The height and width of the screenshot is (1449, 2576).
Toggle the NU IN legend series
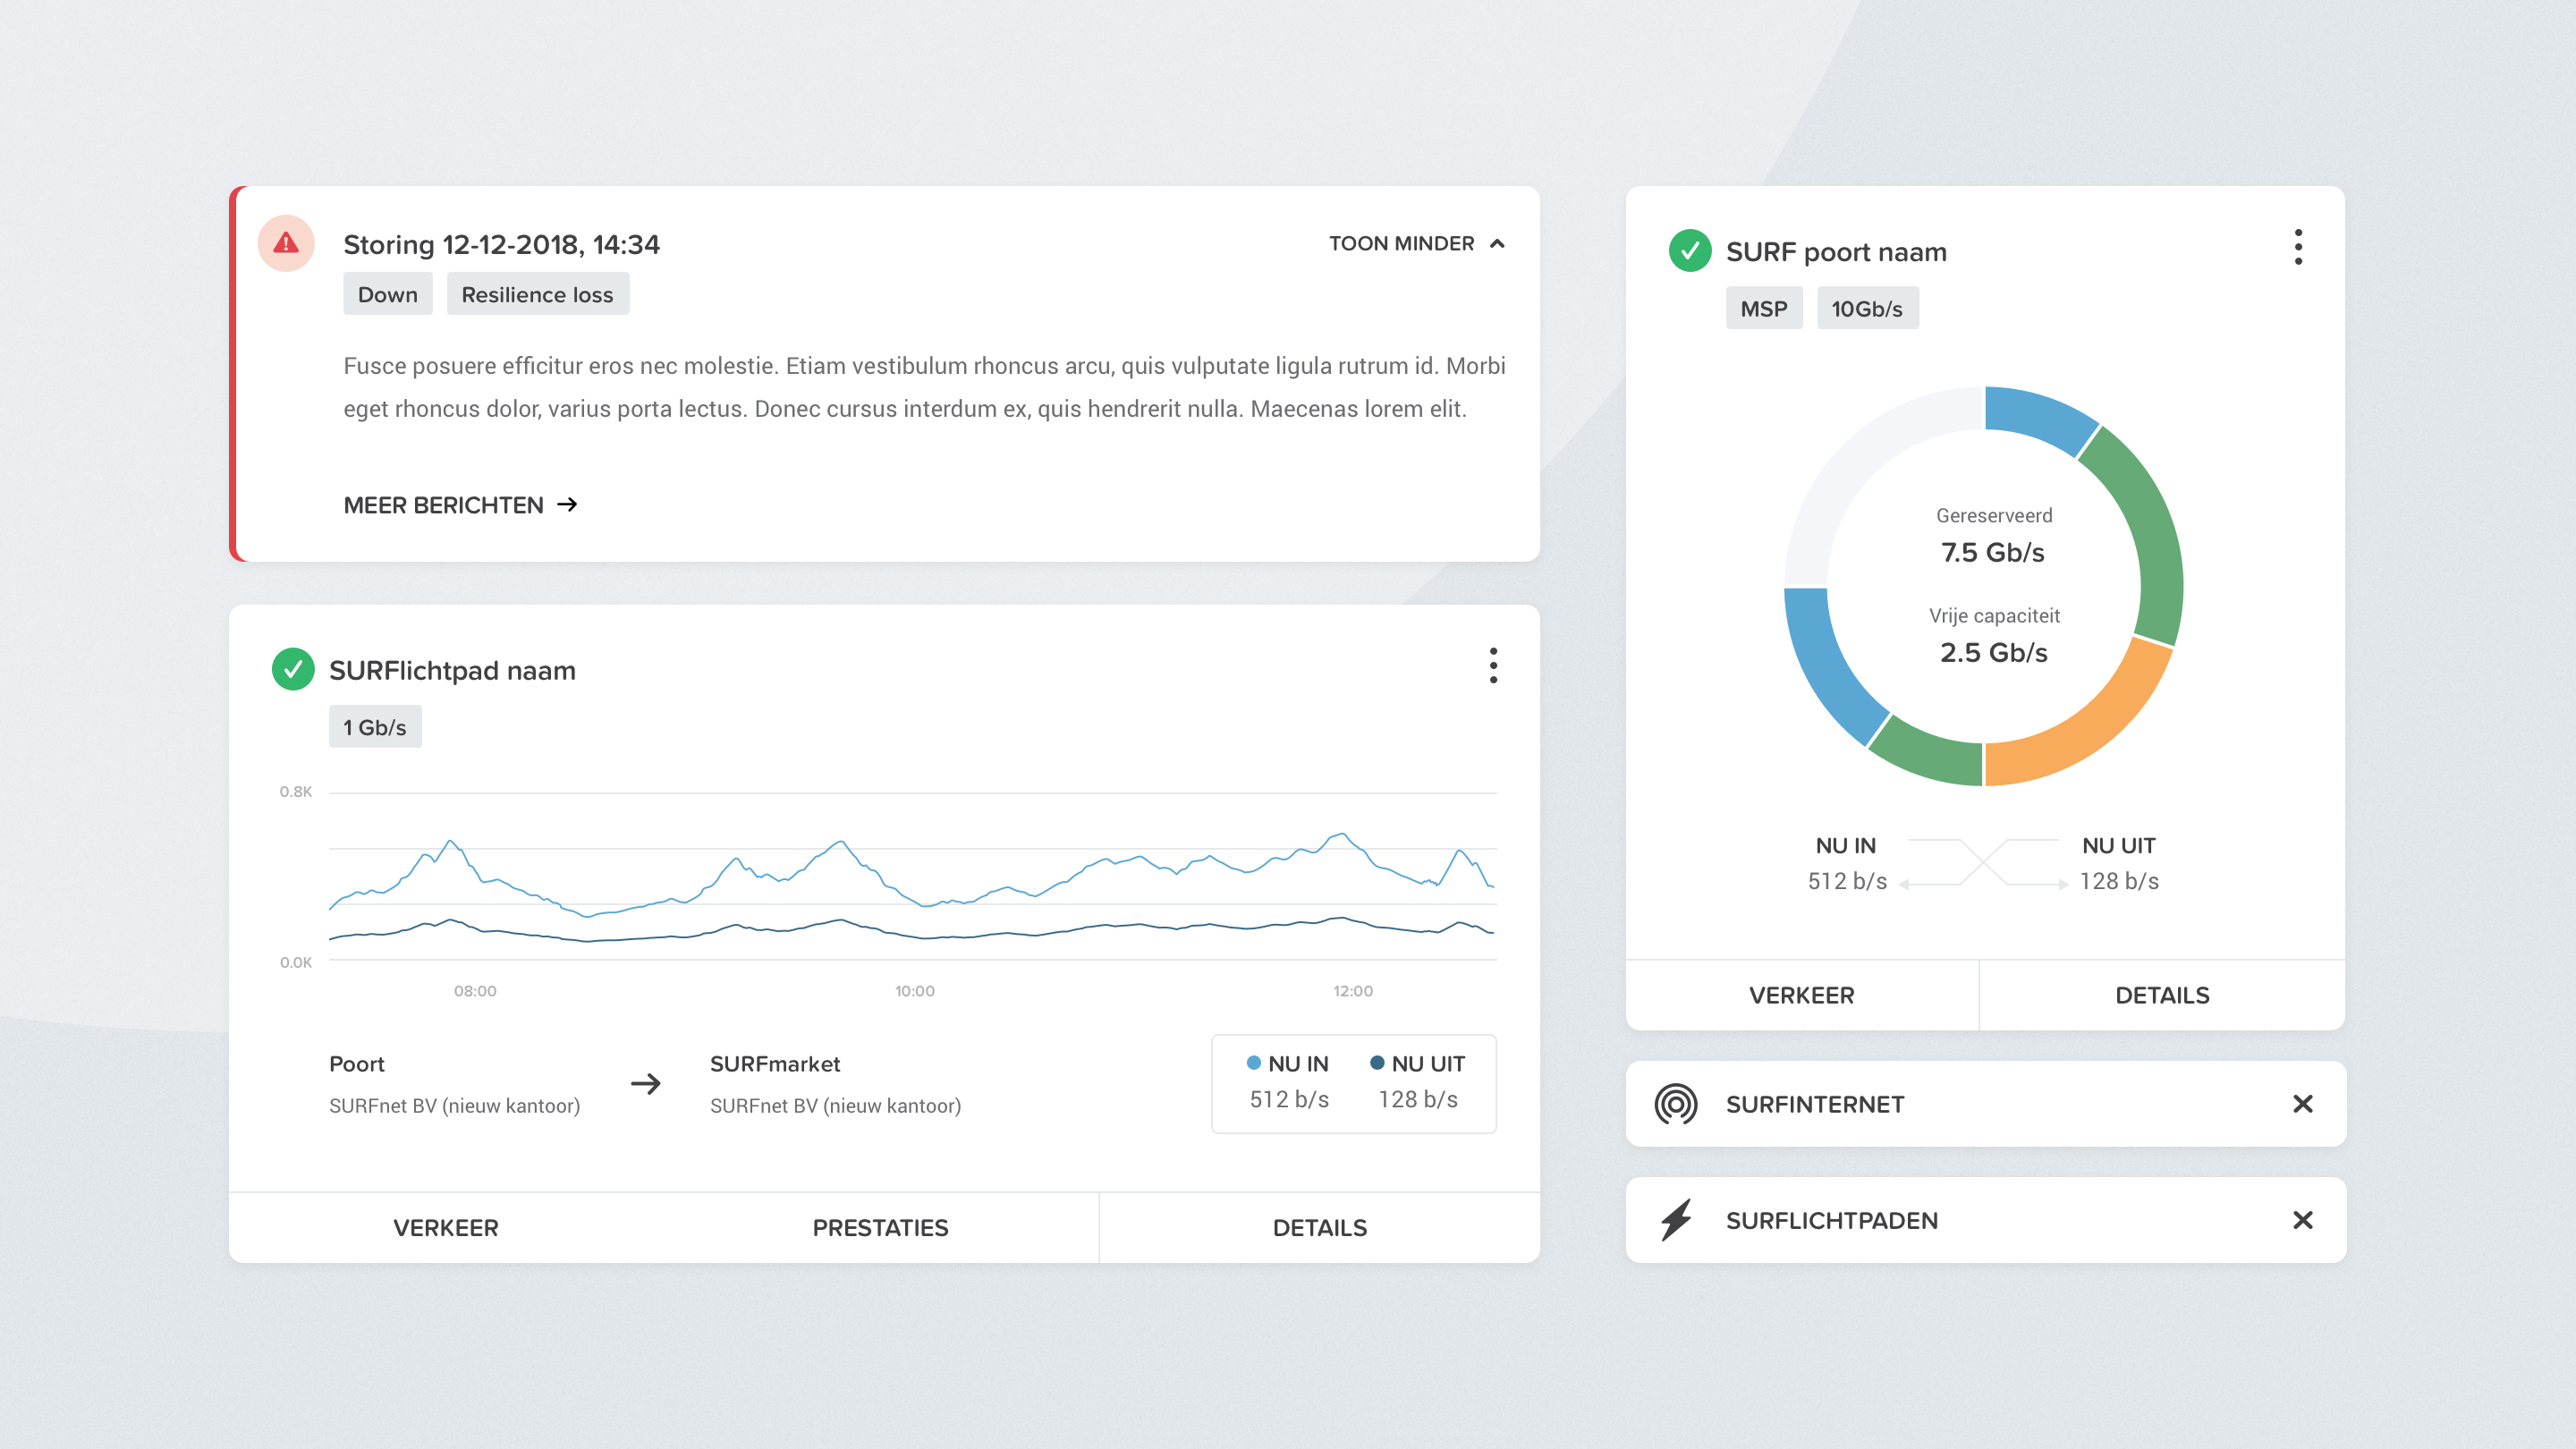point(1288,1064)
